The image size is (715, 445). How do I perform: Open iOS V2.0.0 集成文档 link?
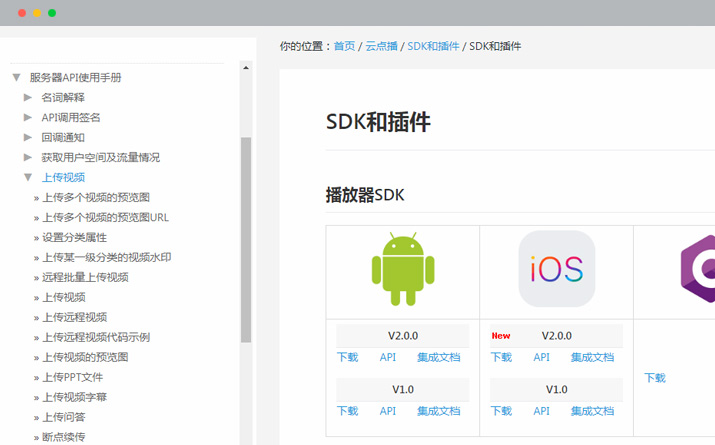point(592,357)
